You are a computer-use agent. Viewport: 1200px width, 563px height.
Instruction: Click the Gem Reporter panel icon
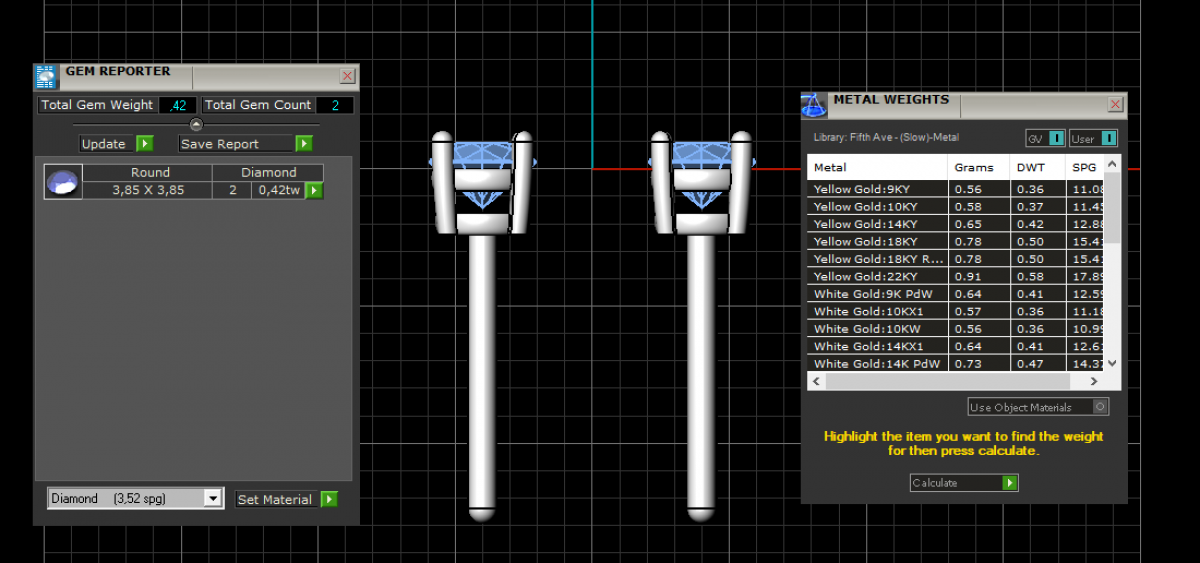pos(45,77)
